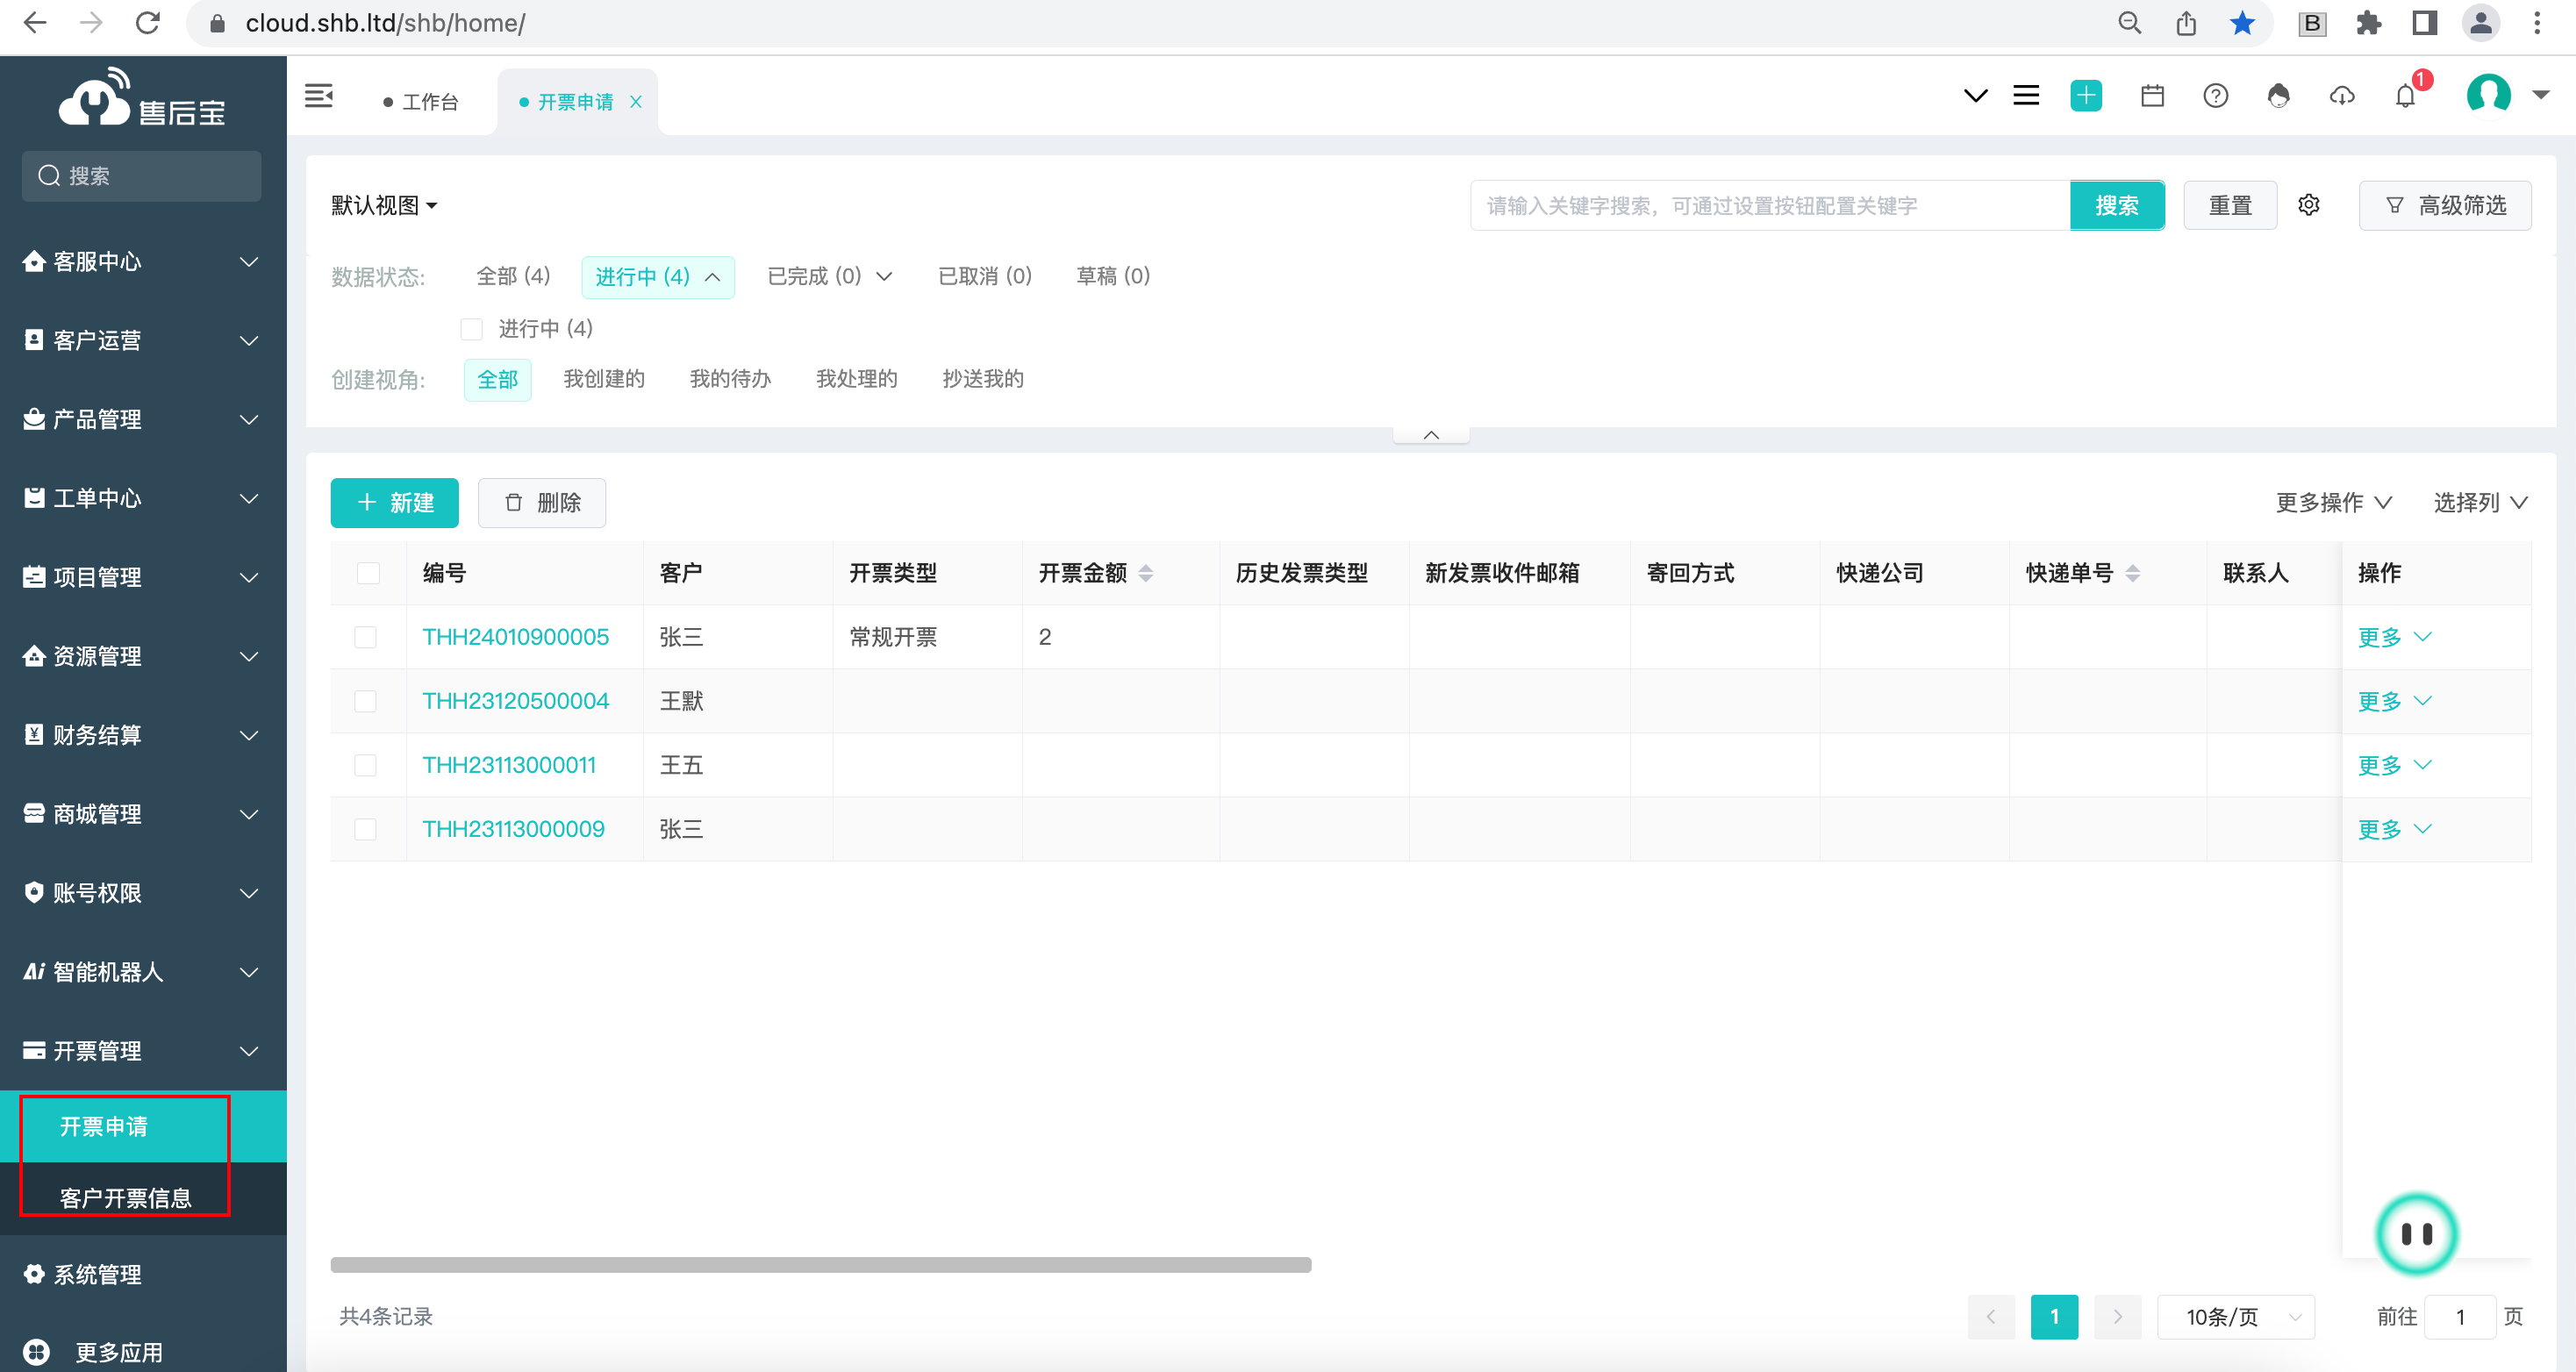This screenshot has width=2576, height=1372.
Task: Collapse the sidebar menu toggle icon
Action: click(319, 96)
